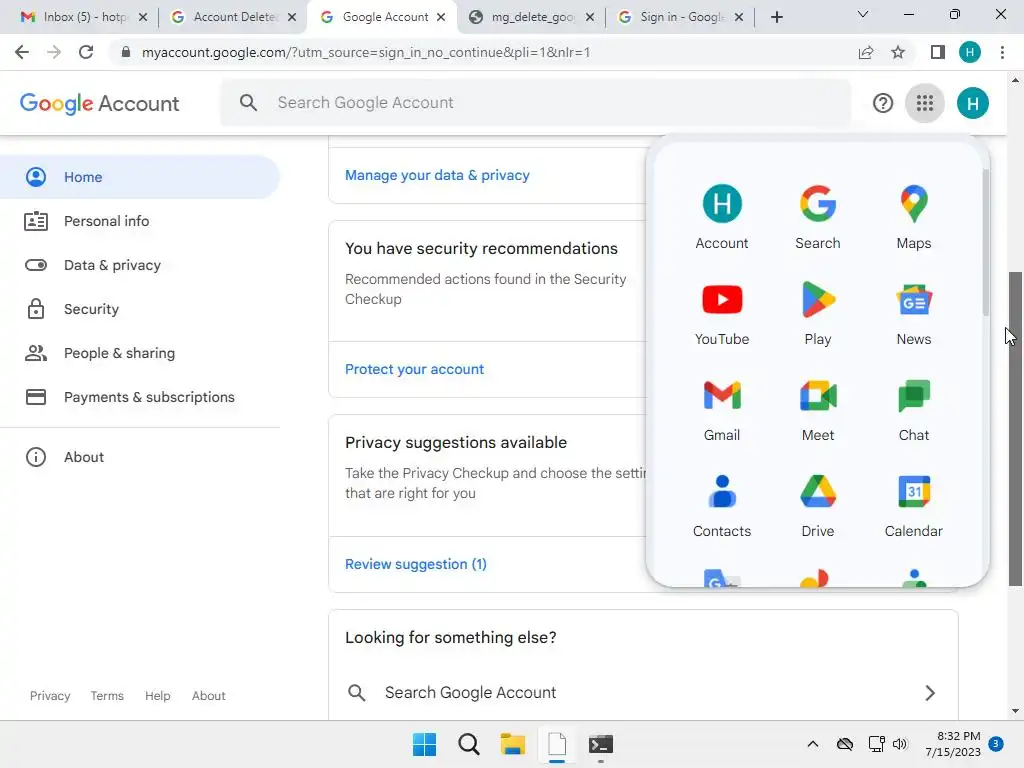1024x768 pixels.
Task: Click Google Account logo
Action: [99, 103]
